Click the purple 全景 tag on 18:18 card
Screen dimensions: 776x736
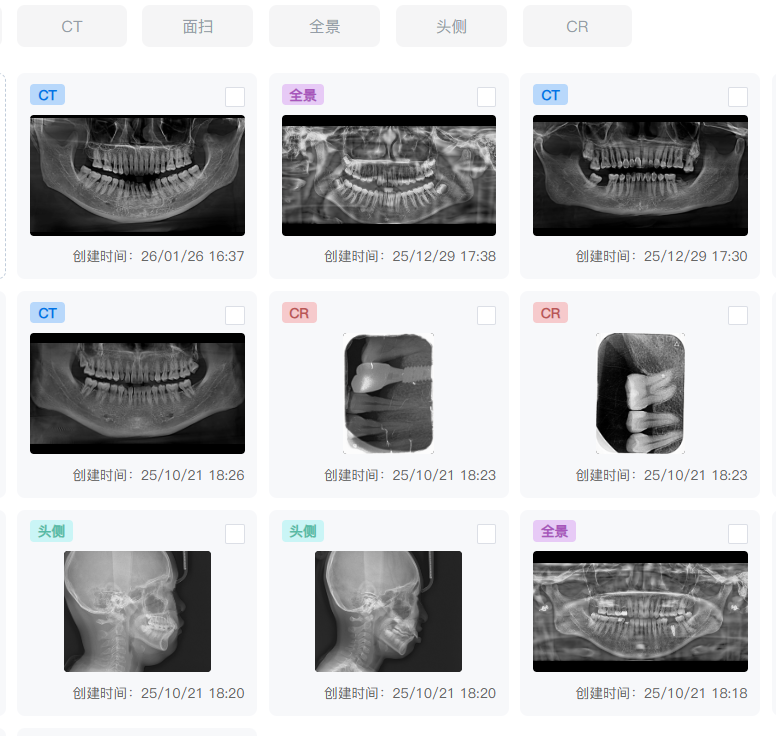[554, 531]
